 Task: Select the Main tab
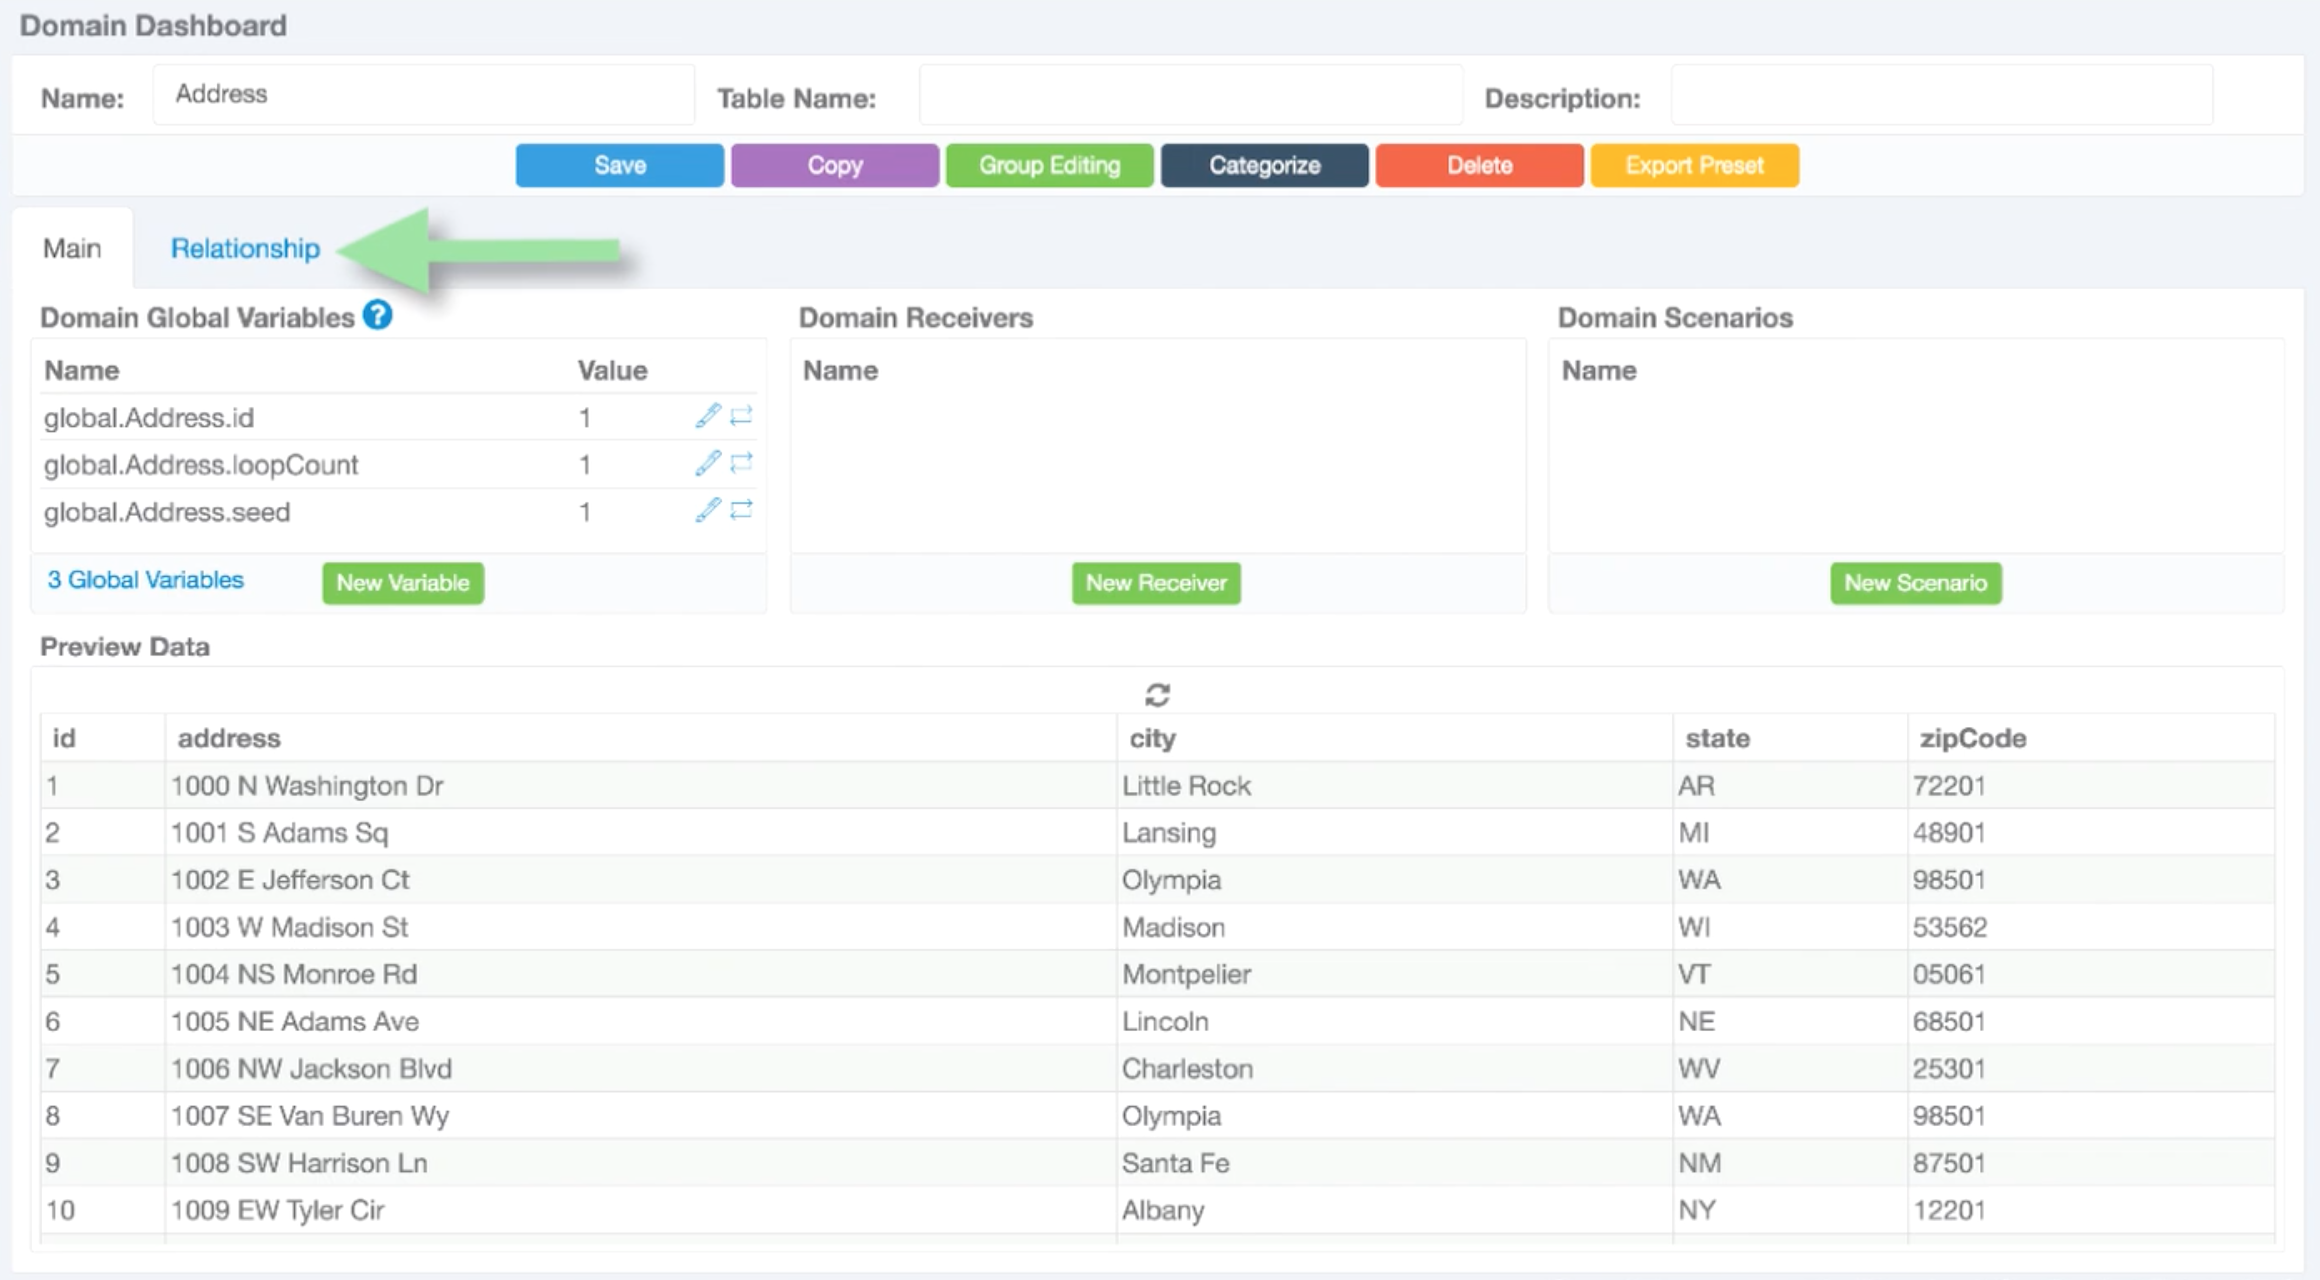[x=72, y=248]
